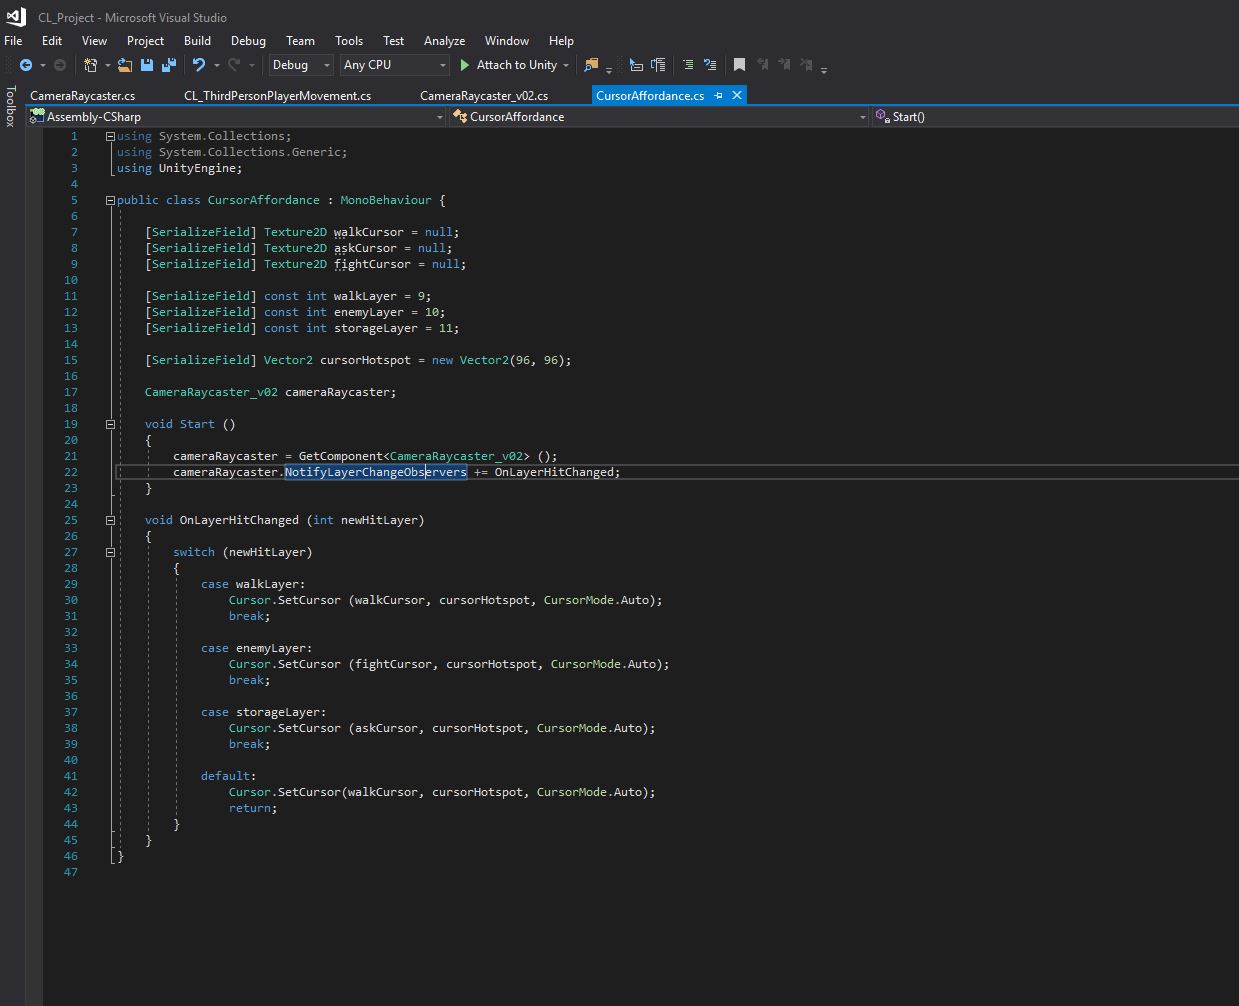Click the Comment out selected lines icon
Viewport: 1239px width, 1006px height.
tap(688, 65)
